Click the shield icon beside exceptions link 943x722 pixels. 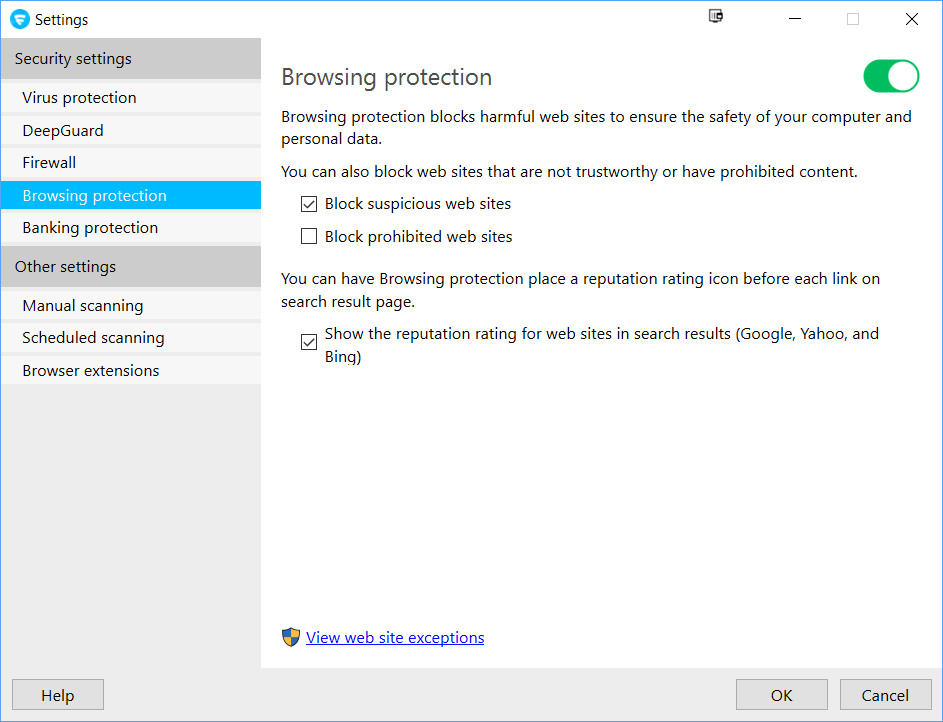(x=291, y=637)
